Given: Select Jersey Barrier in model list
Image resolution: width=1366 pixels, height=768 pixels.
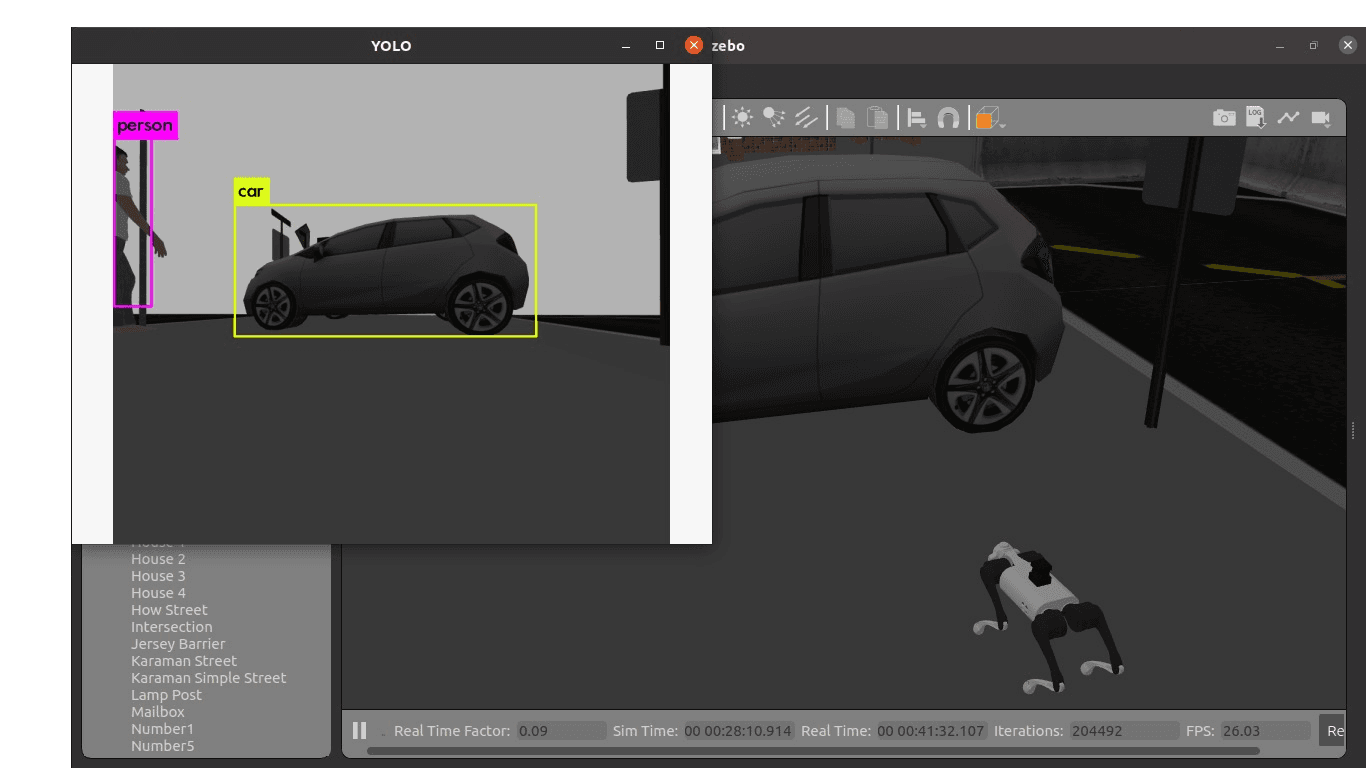Looking at the screenshot, I should point(178,644).
